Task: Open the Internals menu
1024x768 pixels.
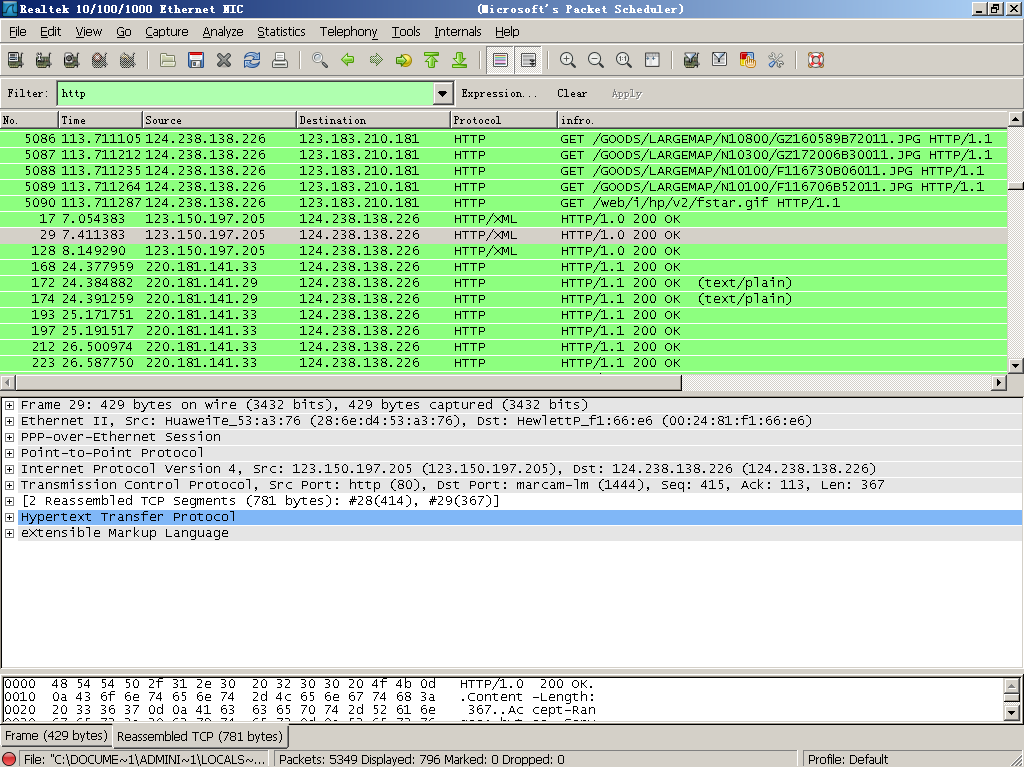Action: 458,31
